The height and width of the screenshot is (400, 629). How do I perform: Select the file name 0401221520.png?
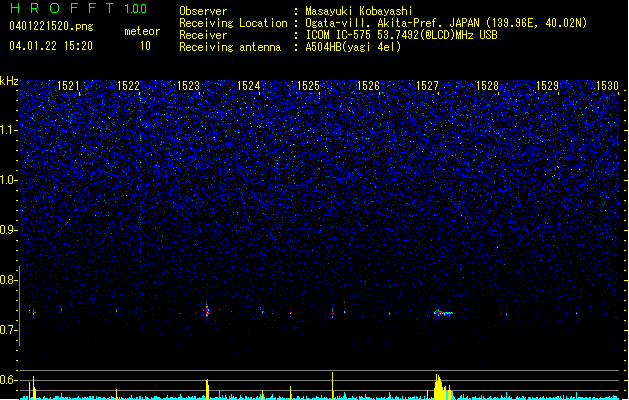51,26
